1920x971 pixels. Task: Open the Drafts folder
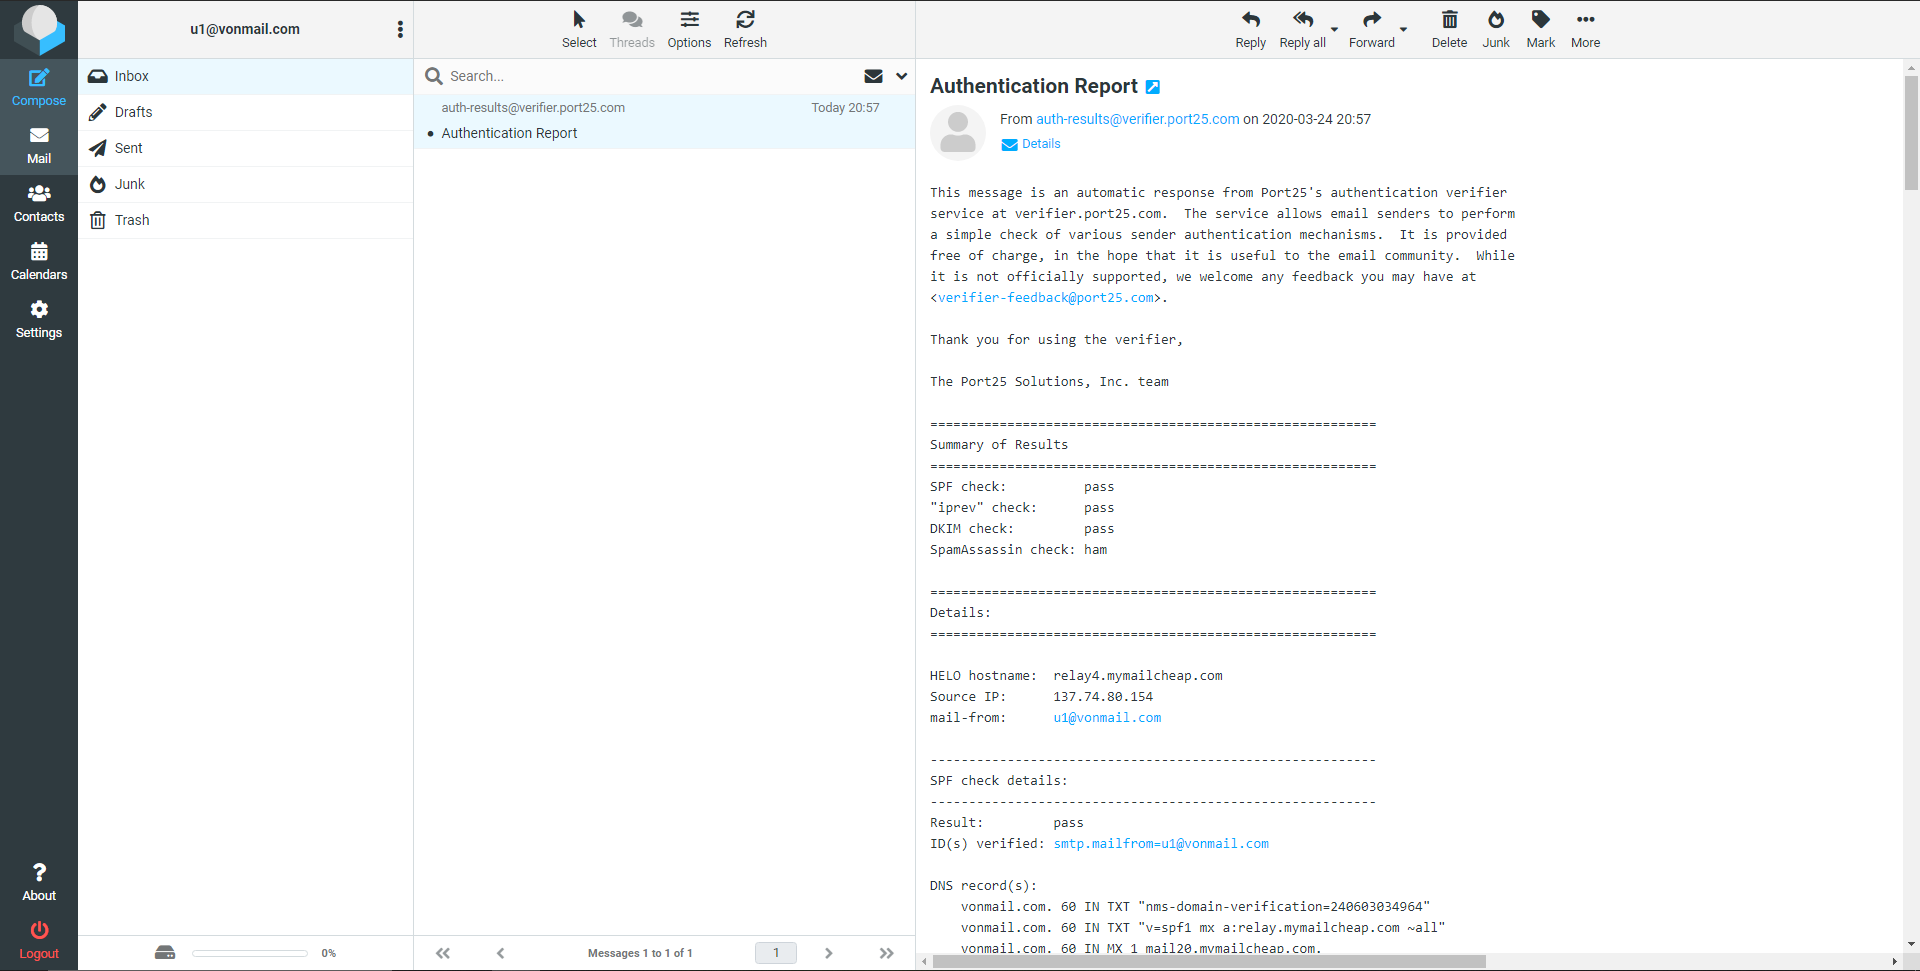tap(245, 112)
